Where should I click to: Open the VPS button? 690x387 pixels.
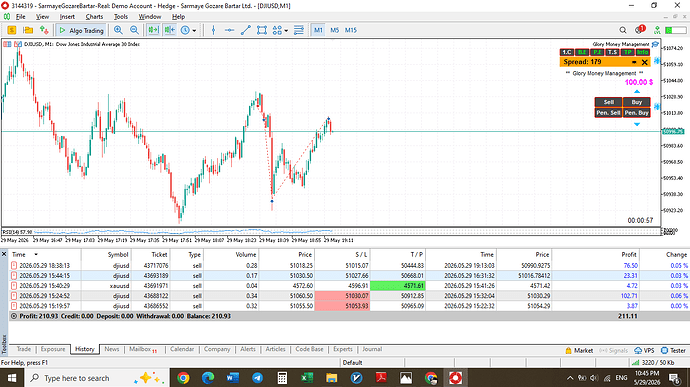[644, 350]
